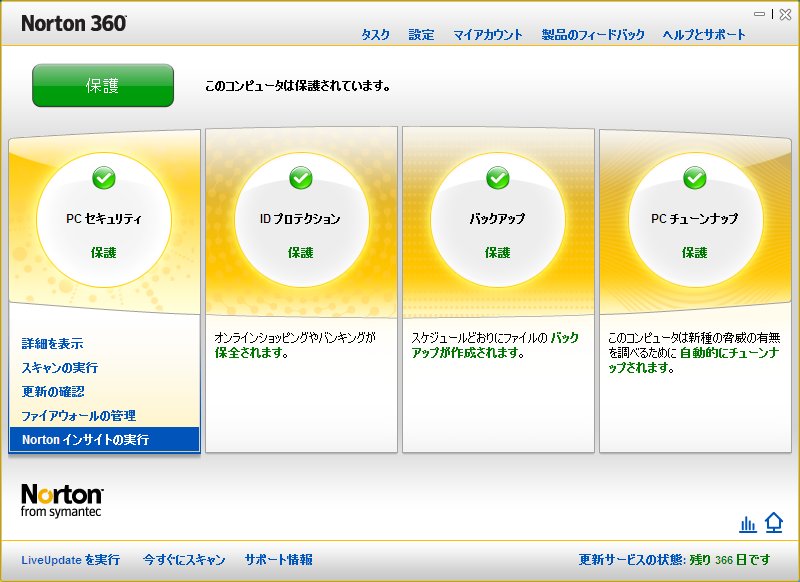
Task: Click the ファイアウォールの管理 link
Action: pyautogui.click(x=79, y=416)
